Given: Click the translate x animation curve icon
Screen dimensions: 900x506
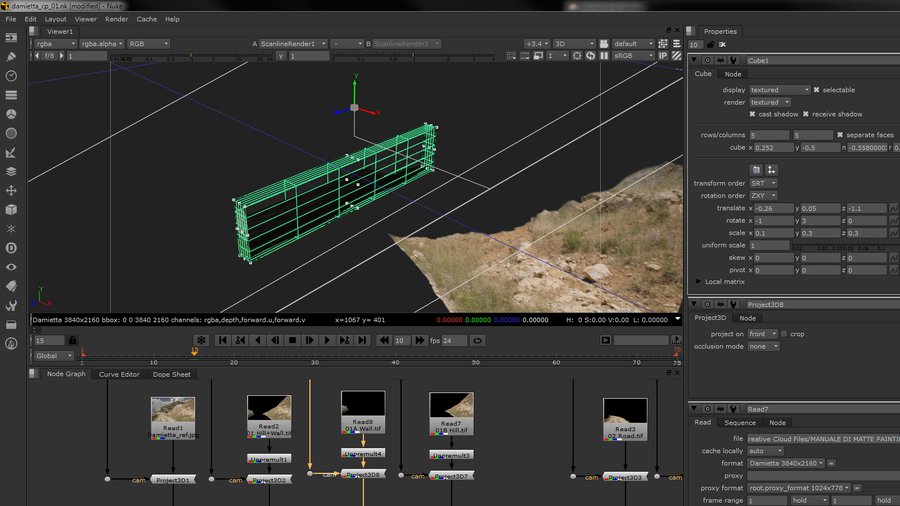Looking at the screenshot, I should coord(893,208).
